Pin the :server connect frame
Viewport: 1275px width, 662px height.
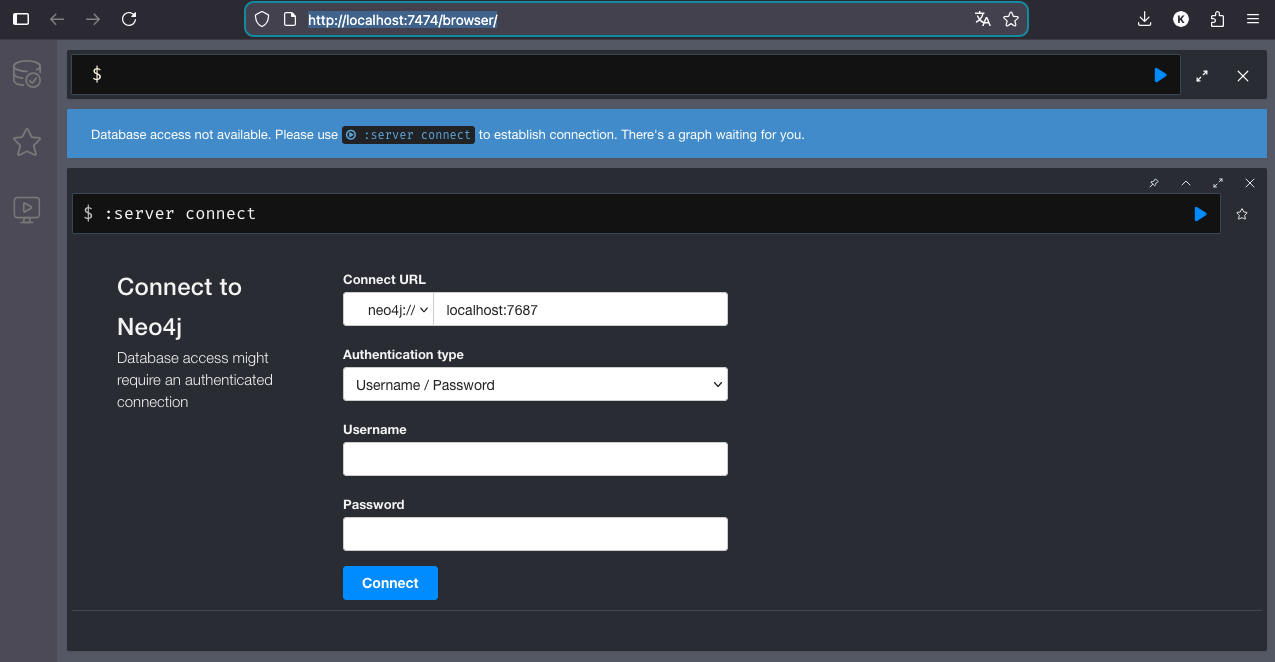(1154, 183)
